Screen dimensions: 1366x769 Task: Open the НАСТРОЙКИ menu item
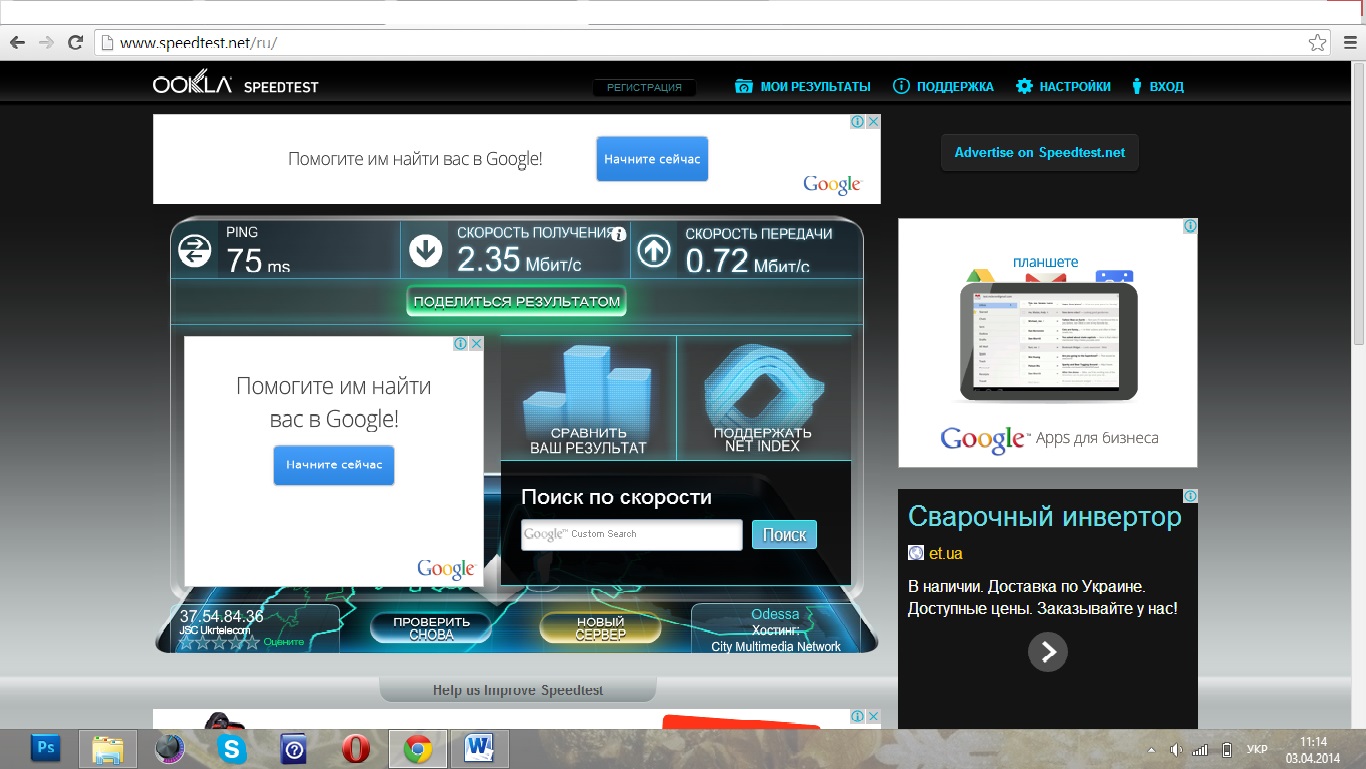point(1075,87)
